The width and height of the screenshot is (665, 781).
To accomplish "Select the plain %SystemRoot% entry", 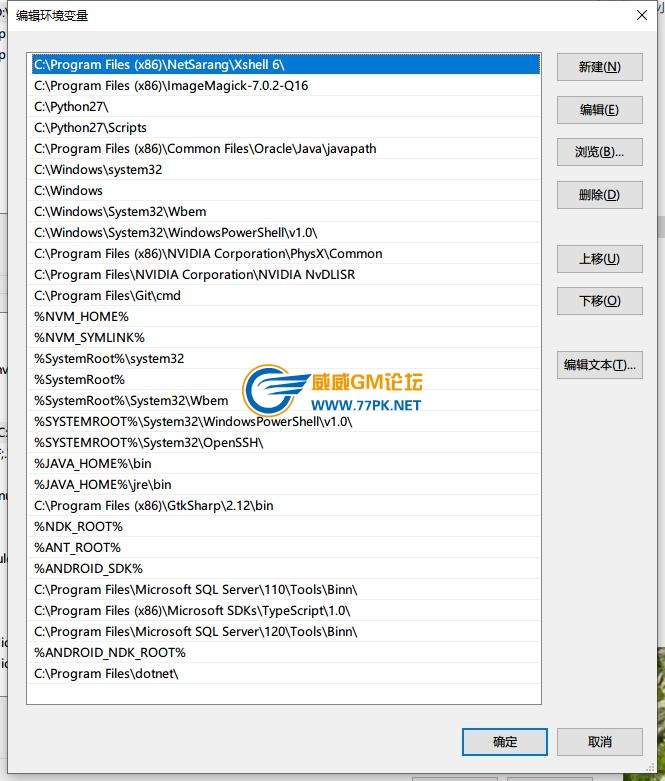I will 285,380.
